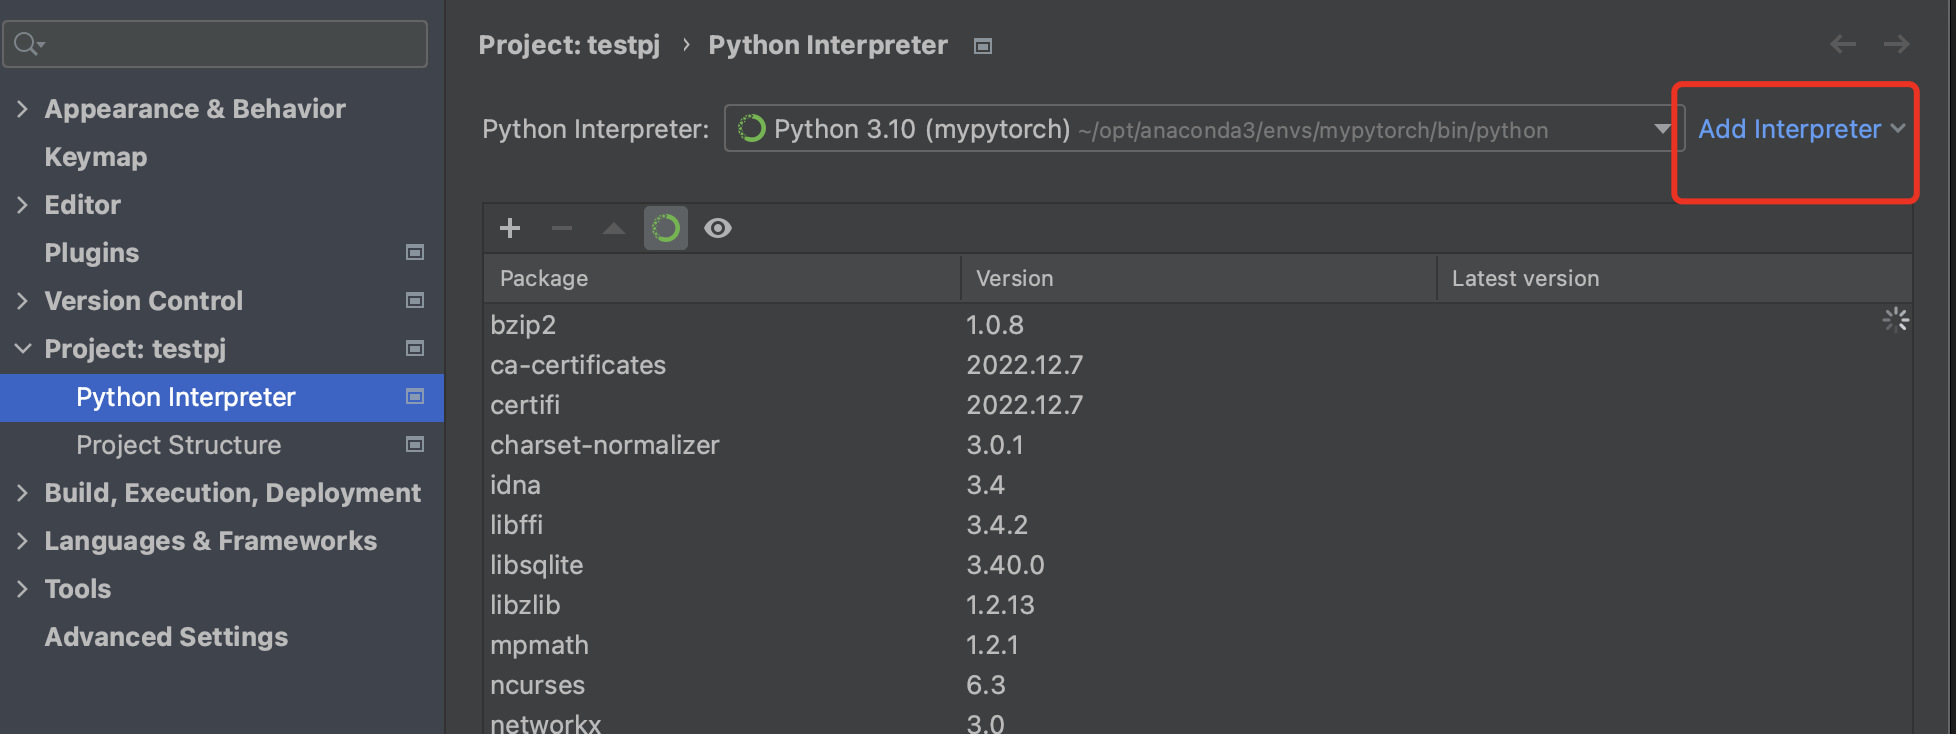Screen dimensions: 1956x734
Task: Open Add Interpreter menu
Action: 1800,129
